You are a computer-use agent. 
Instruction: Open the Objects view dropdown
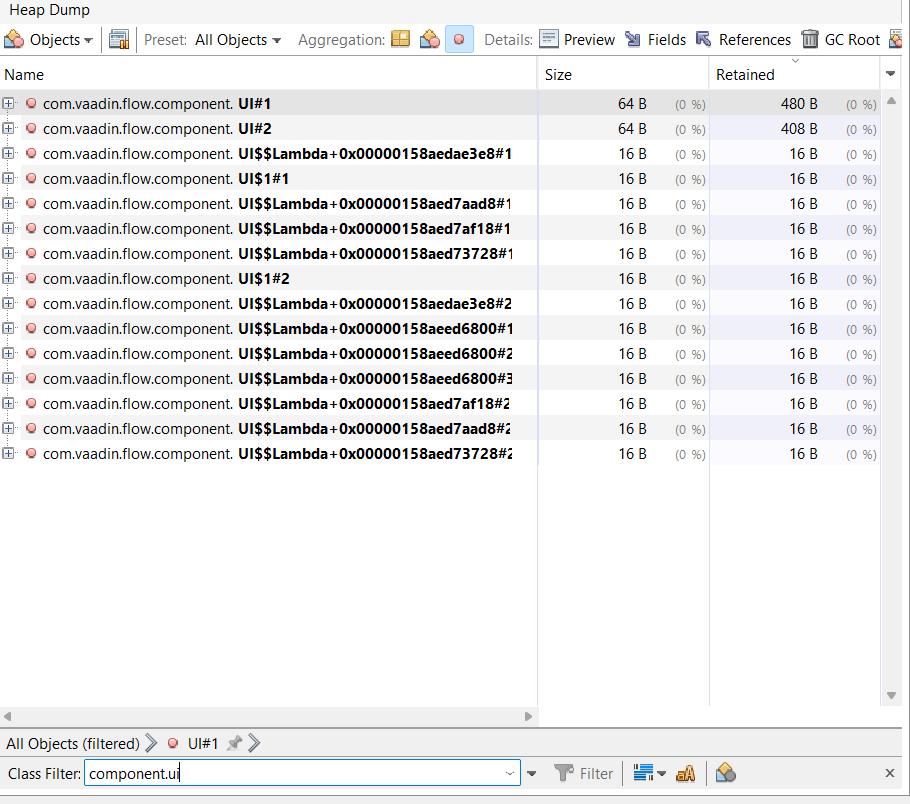click(x=49, y=40)
